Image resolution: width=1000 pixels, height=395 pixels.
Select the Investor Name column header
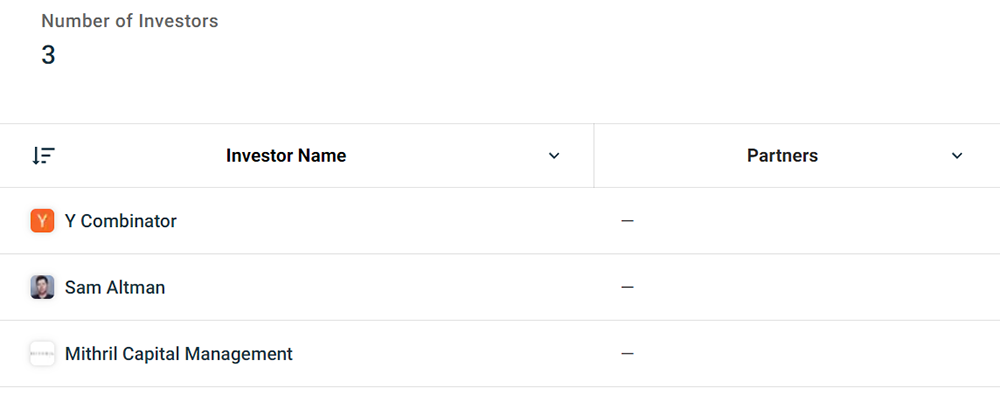(286, 156)
